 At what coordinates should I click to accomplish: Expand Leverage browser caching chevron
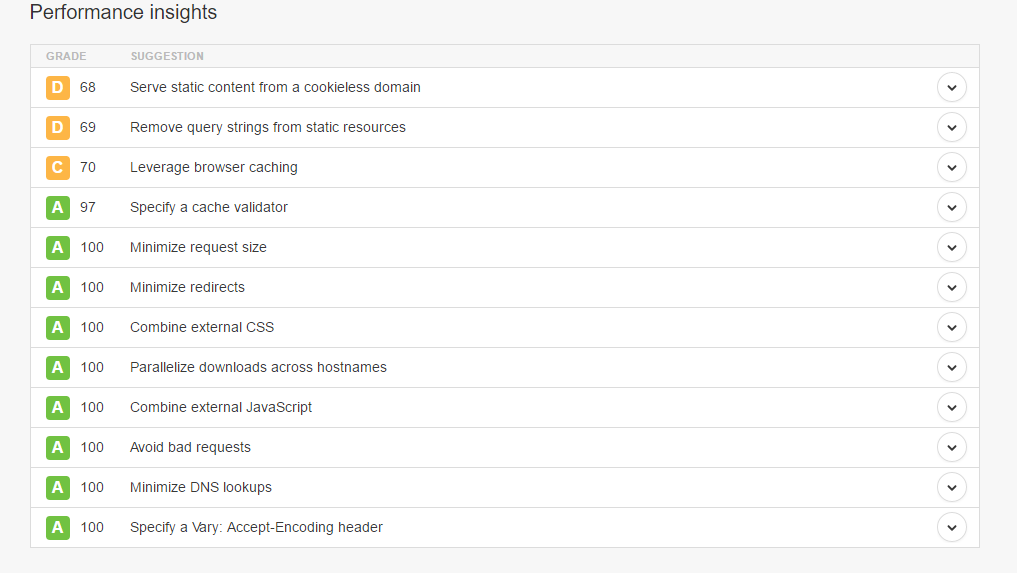(951, 167)
